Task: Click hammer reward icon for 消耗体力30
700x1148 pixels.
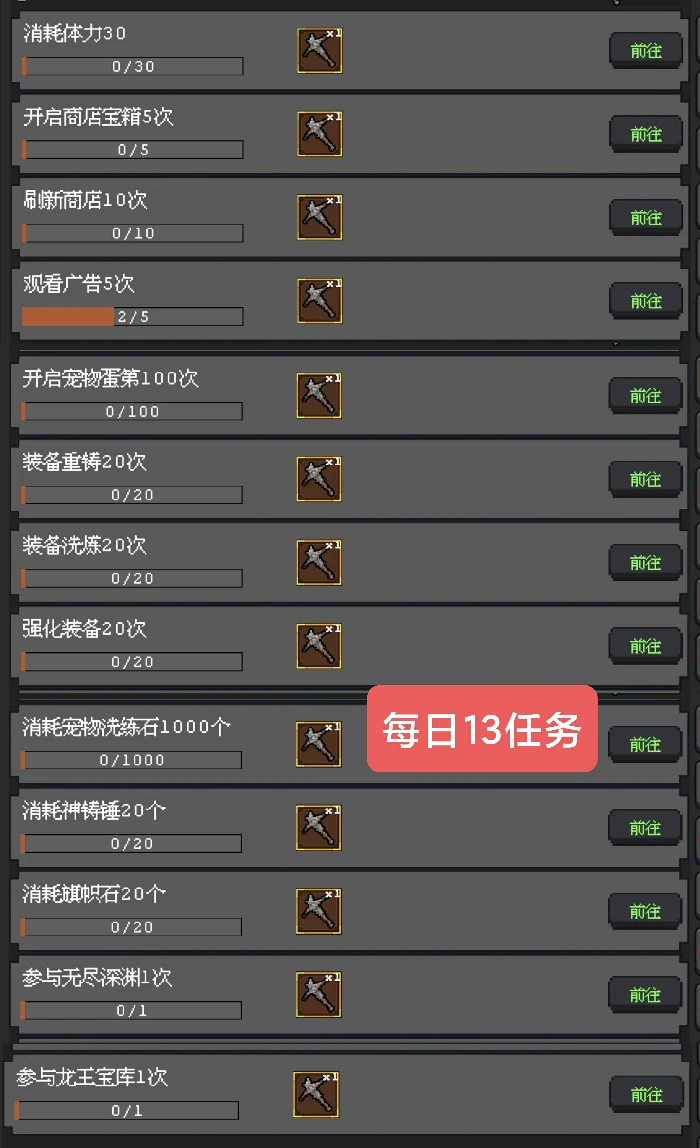Action: coord(320,51)
